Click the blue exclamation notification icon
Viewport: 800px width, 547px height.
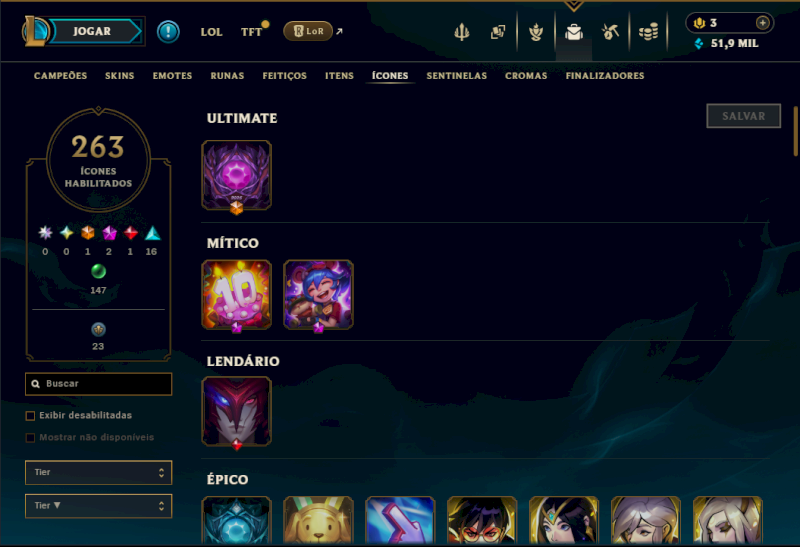tap(168, 32)
